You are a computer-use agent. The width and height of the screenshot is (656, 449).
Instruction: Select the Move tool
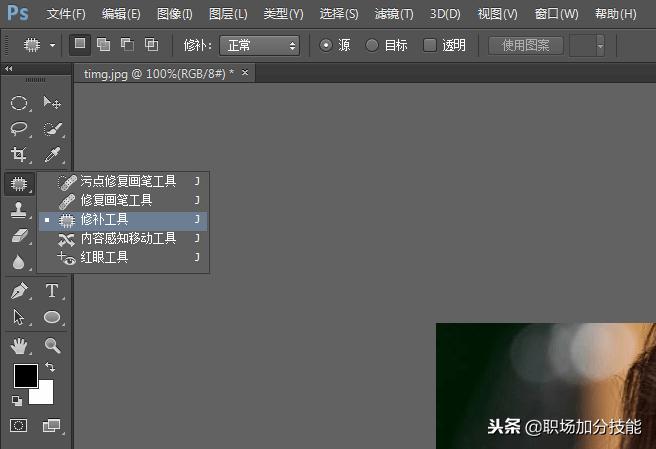[52, 103]
